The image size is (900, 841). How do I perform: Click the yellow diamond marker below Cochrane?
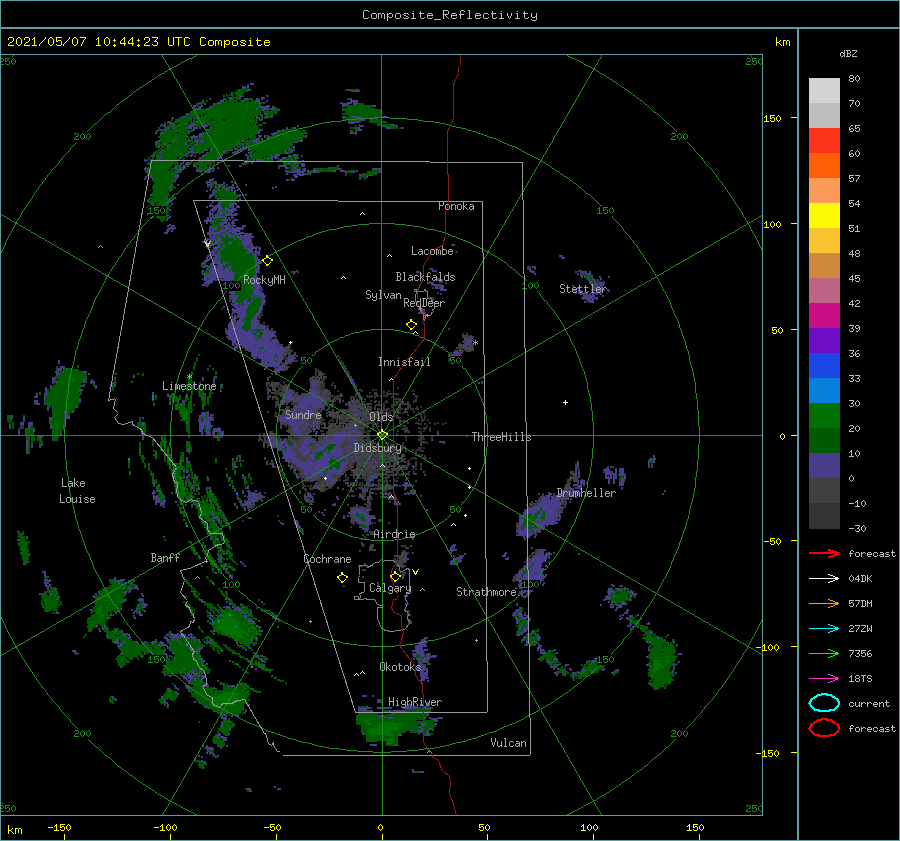point(342,578)
